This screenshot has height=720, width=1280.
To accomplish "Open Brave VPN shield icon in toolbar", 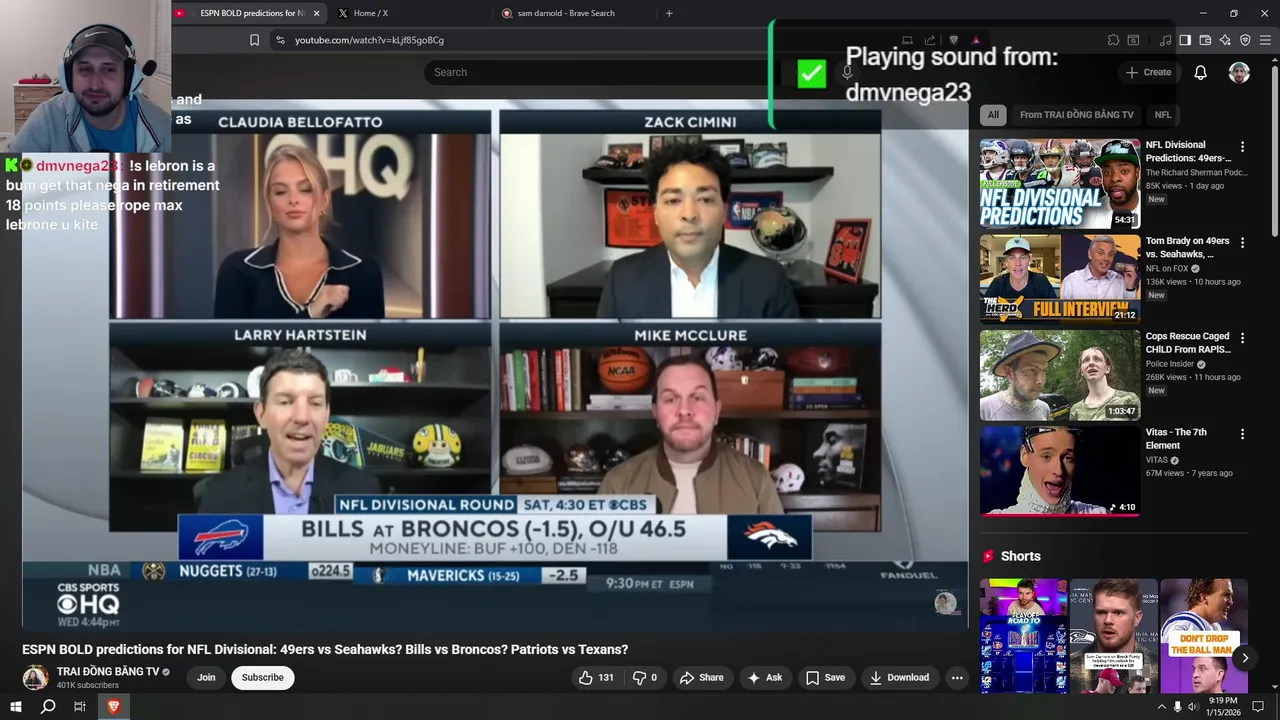I will tap(1245, 40).
